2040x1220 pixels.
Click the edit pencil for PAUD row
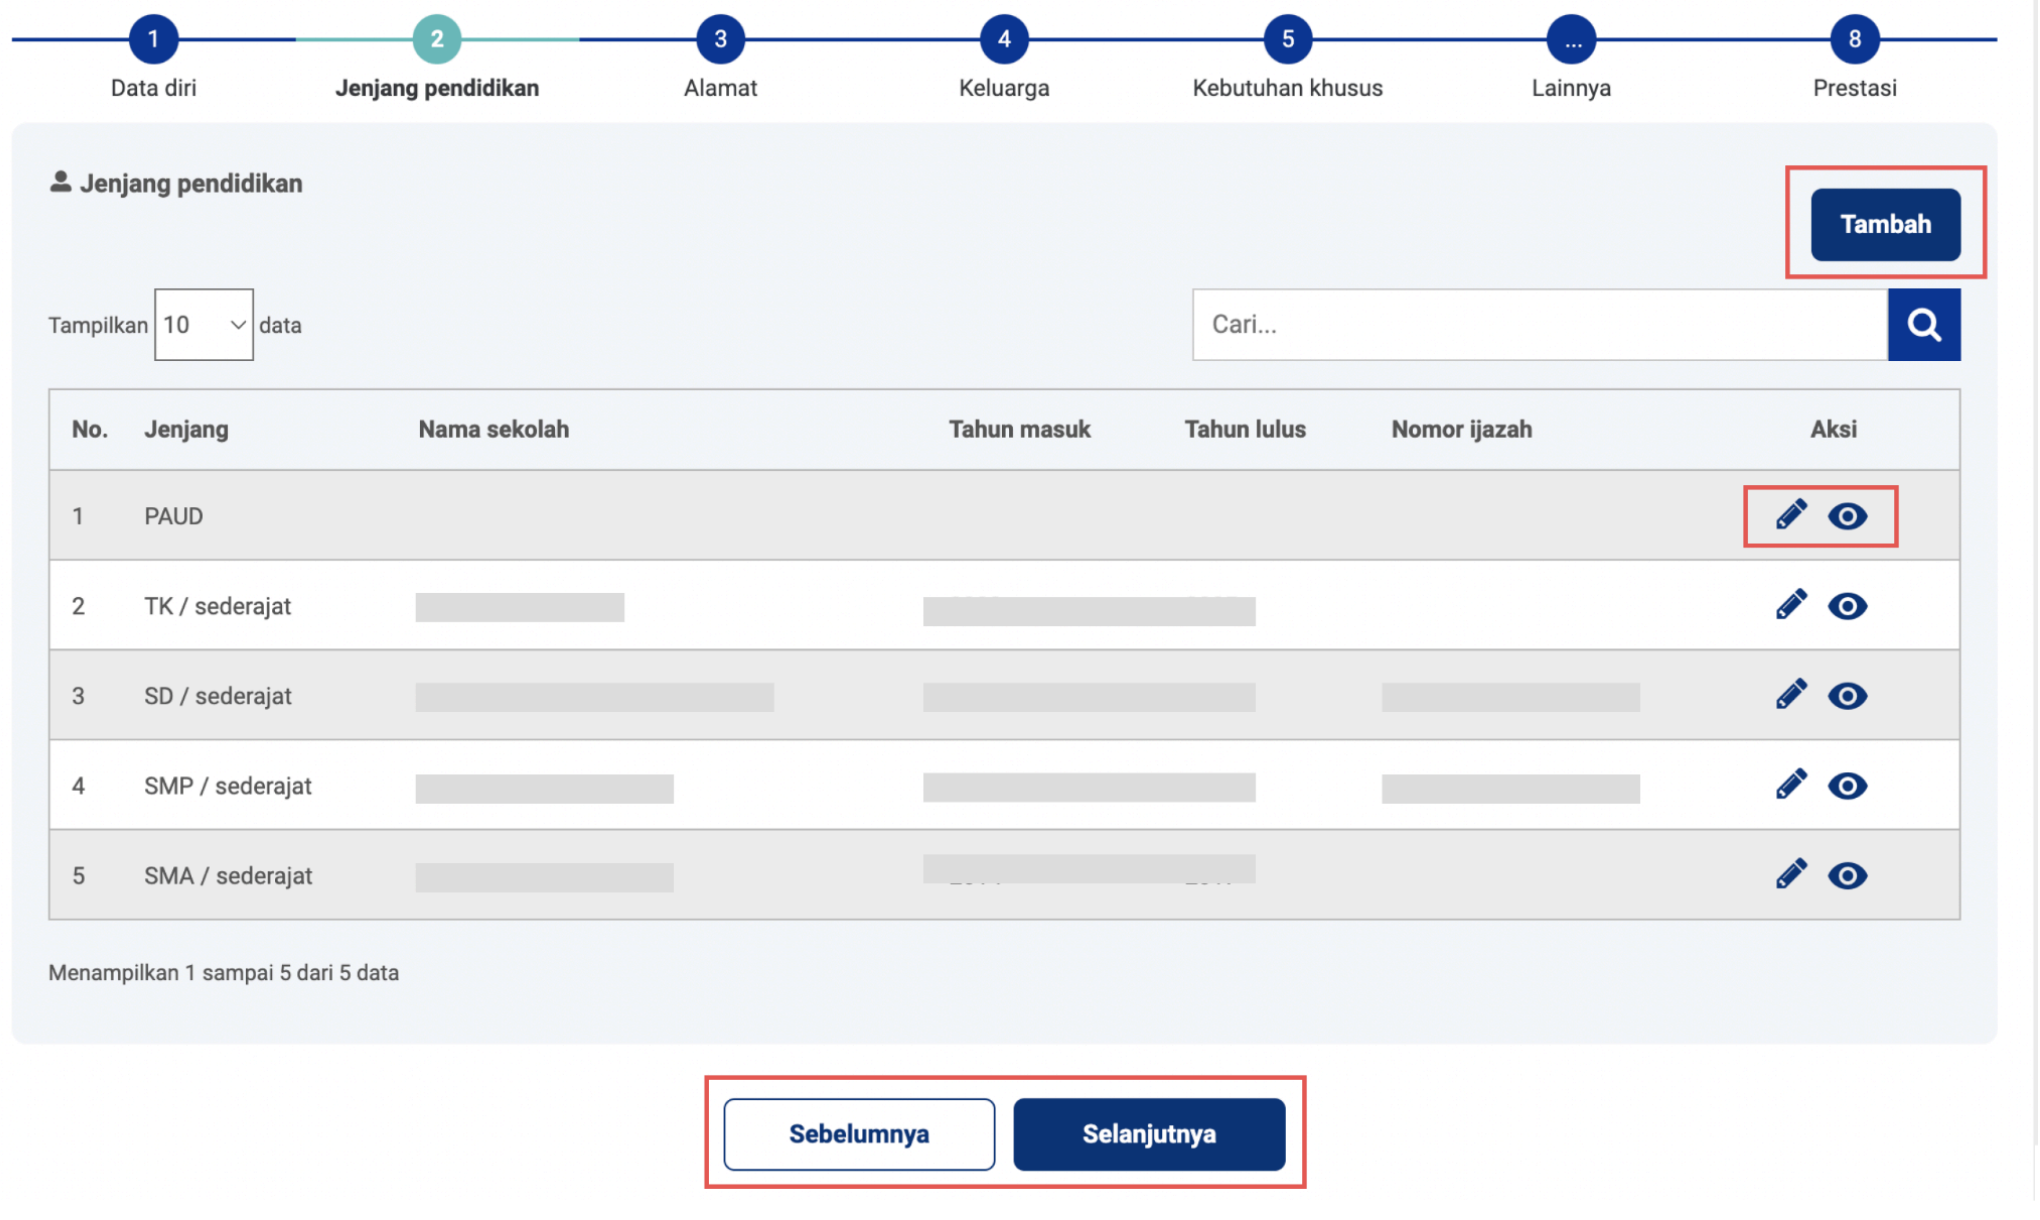click(x=1791, y=515)
